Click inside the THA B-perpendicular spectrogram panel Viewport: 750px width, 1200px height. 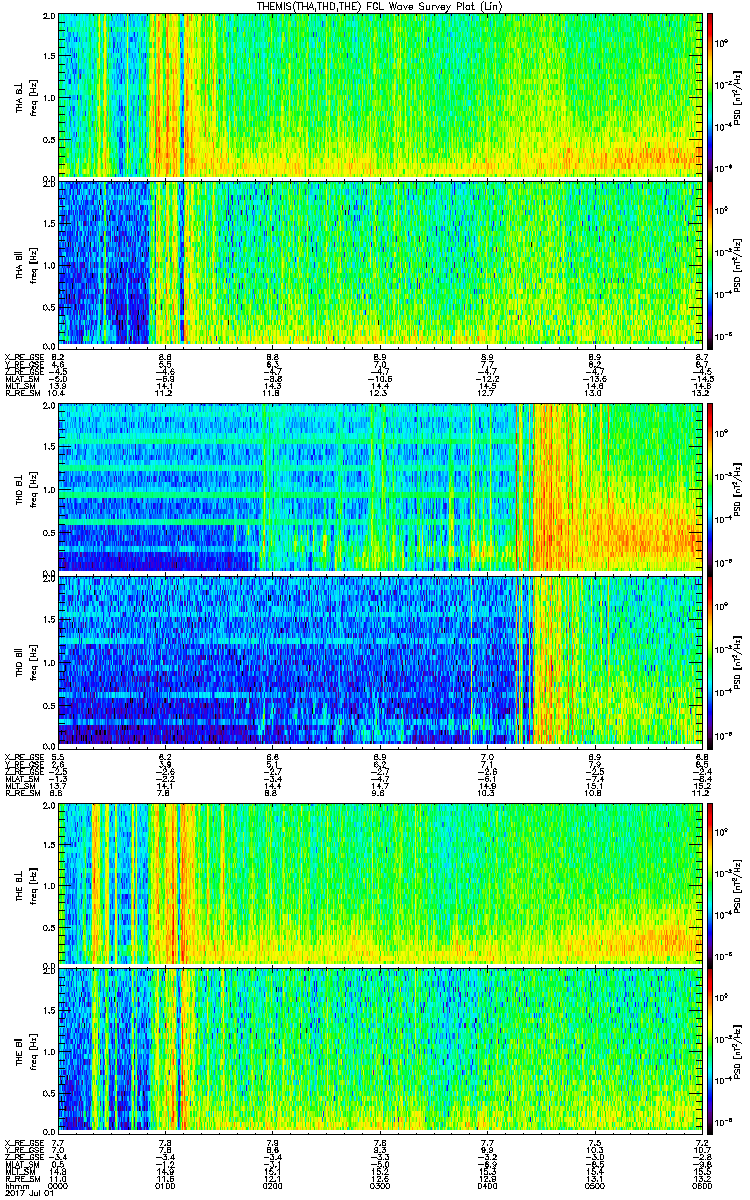point(379,96)
